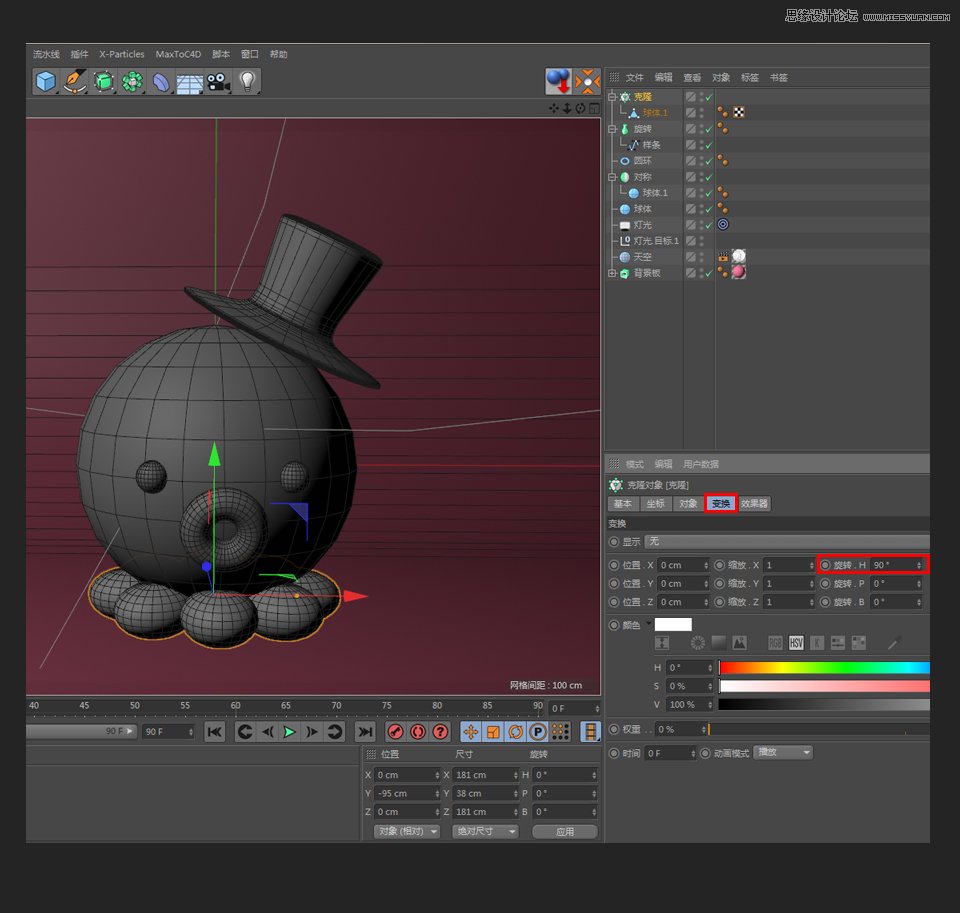Open the X-Particles menu
Screen dimensions: 960x913
pyautogui.click(x=121, y=54)
